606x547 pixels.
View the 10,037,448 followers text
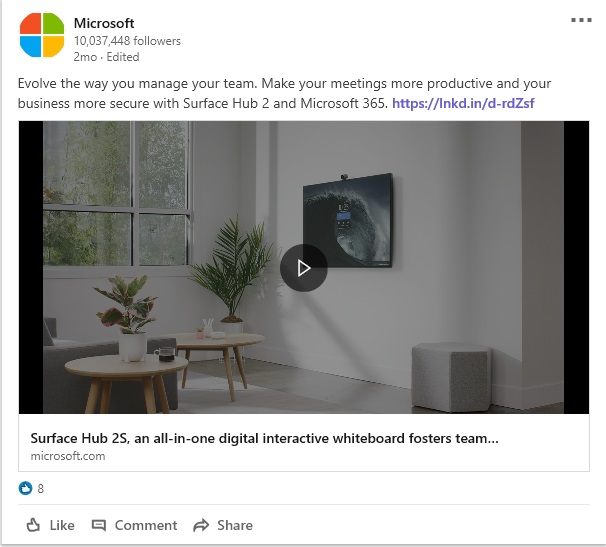point(127,41)
